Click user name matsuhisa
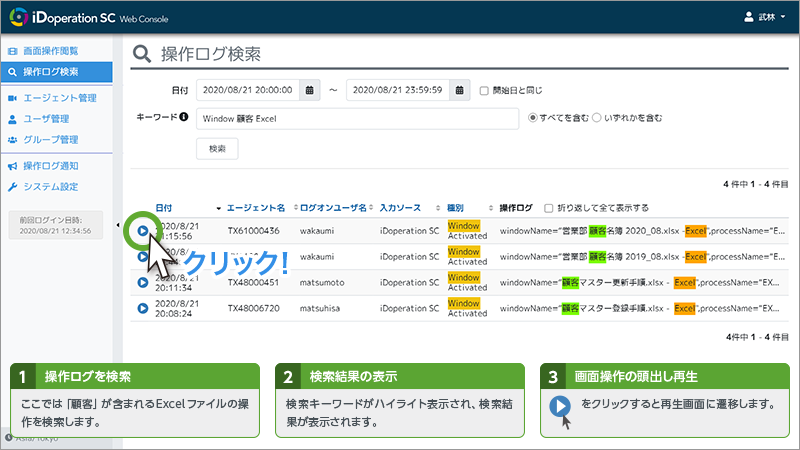This screenshot has width=800, height=450. point(320,308)
